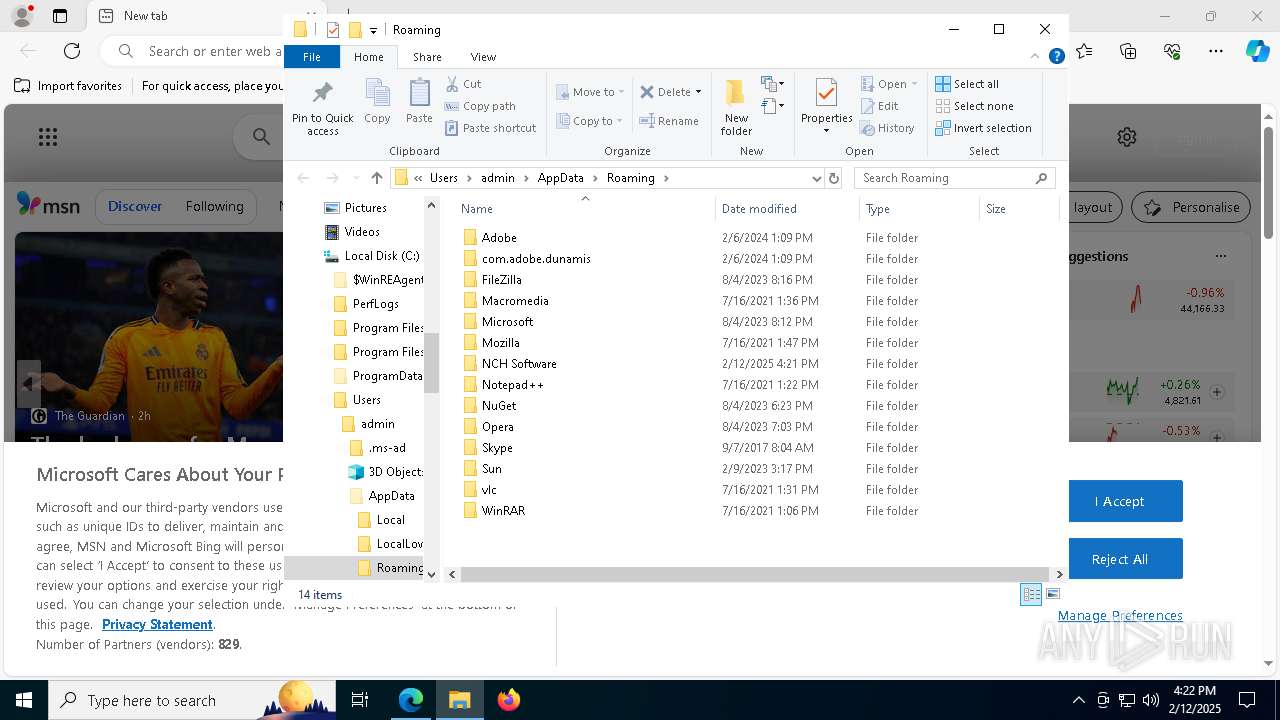Switch to the Share ribbon tab
The image size is (1280, 720).
[x=427, y=57]
